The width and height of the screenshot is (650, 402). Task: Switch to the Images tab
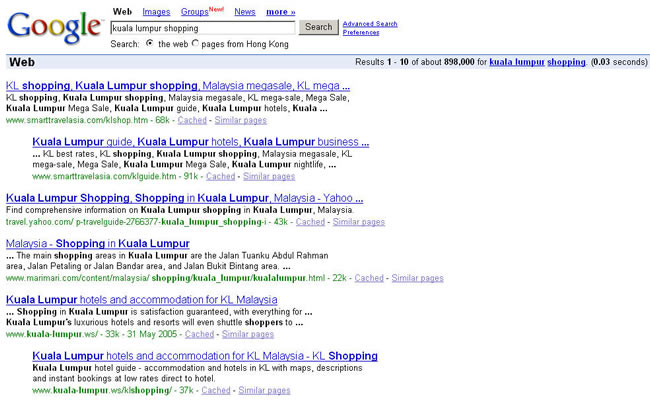pyautogui.click(x=156, y=12)
